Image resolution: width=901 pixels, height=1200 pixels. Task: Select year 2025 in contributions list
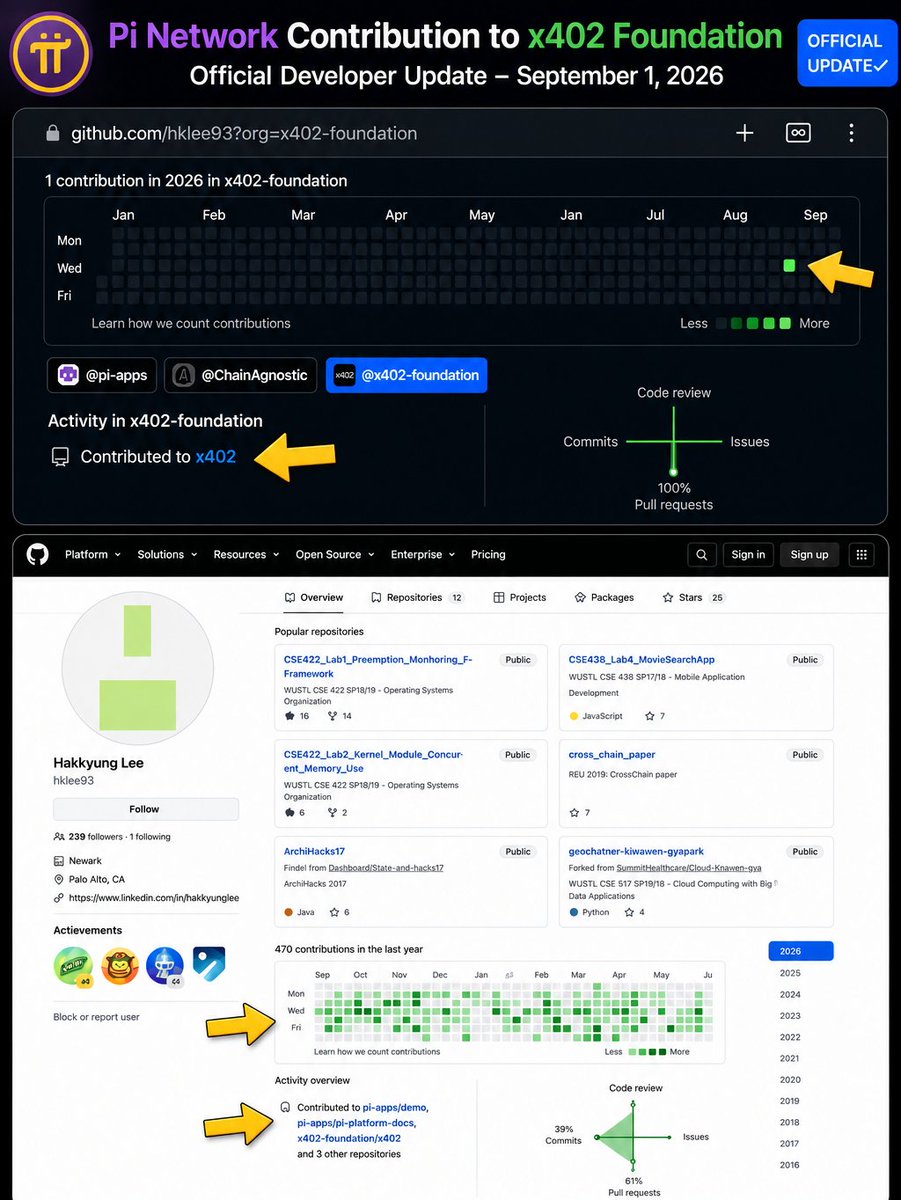coord(790,973)
